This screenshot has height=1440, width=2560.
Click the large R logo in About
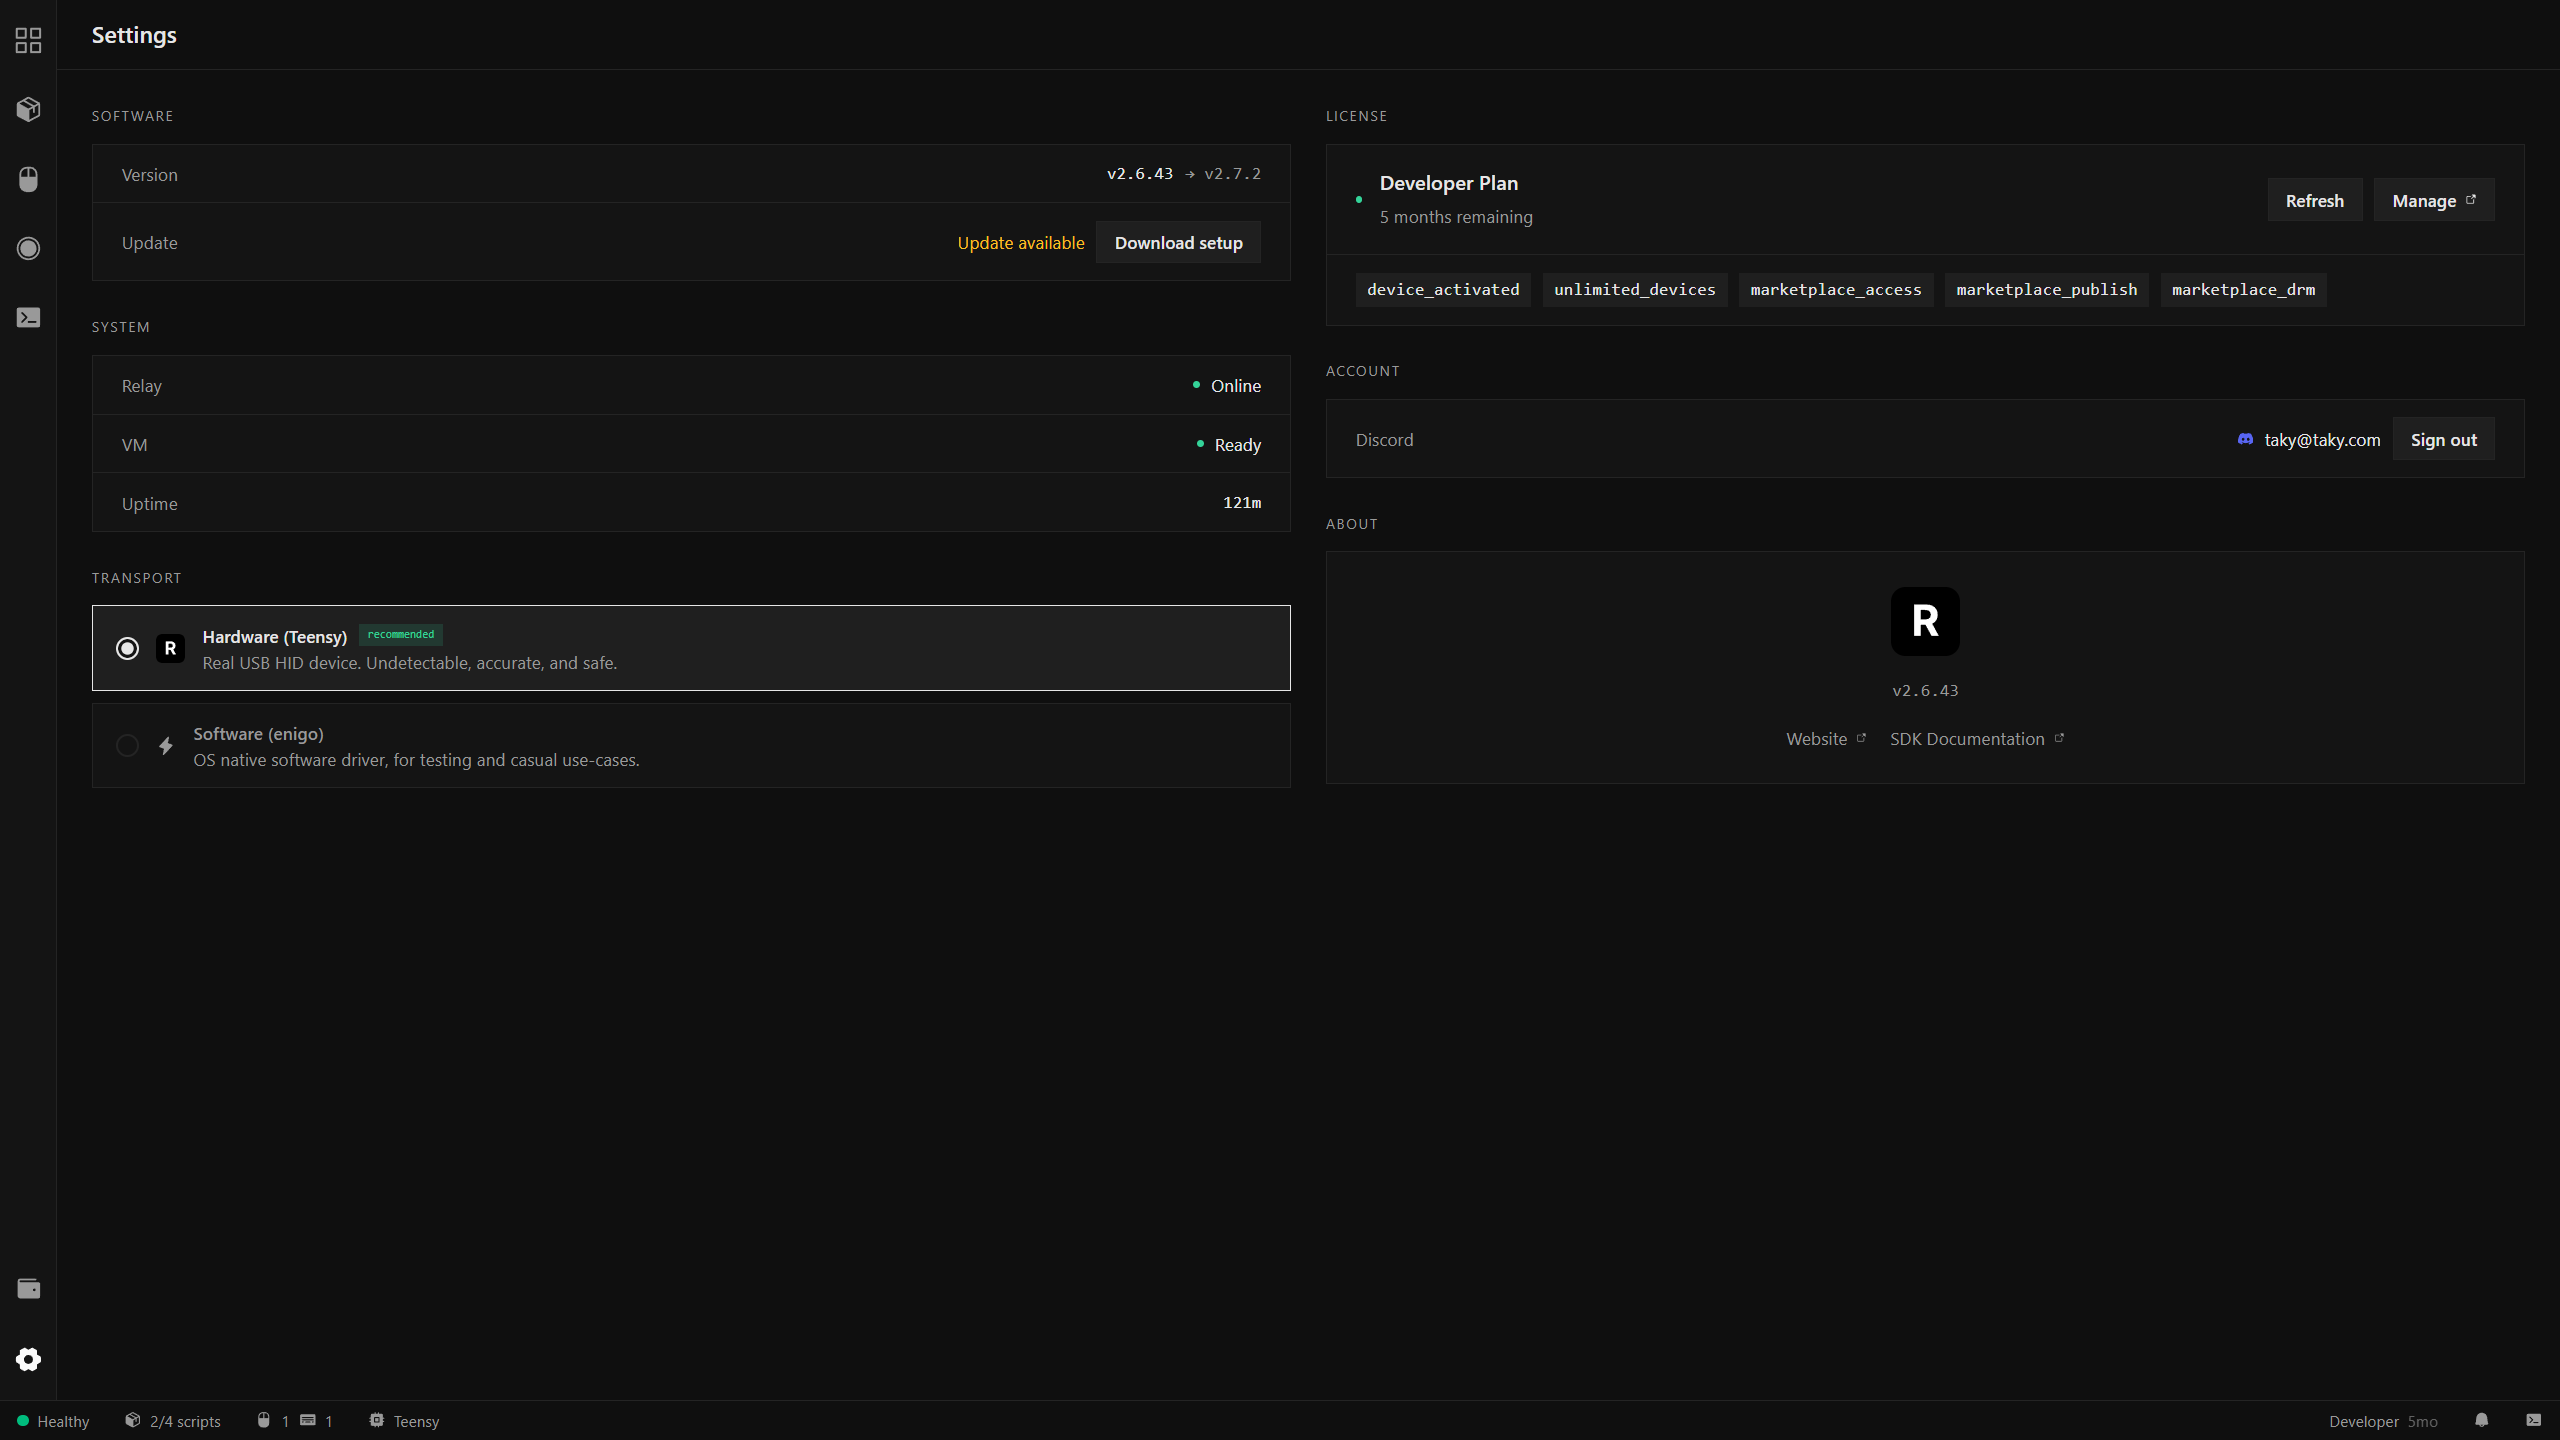click(x=1925, y=621)
